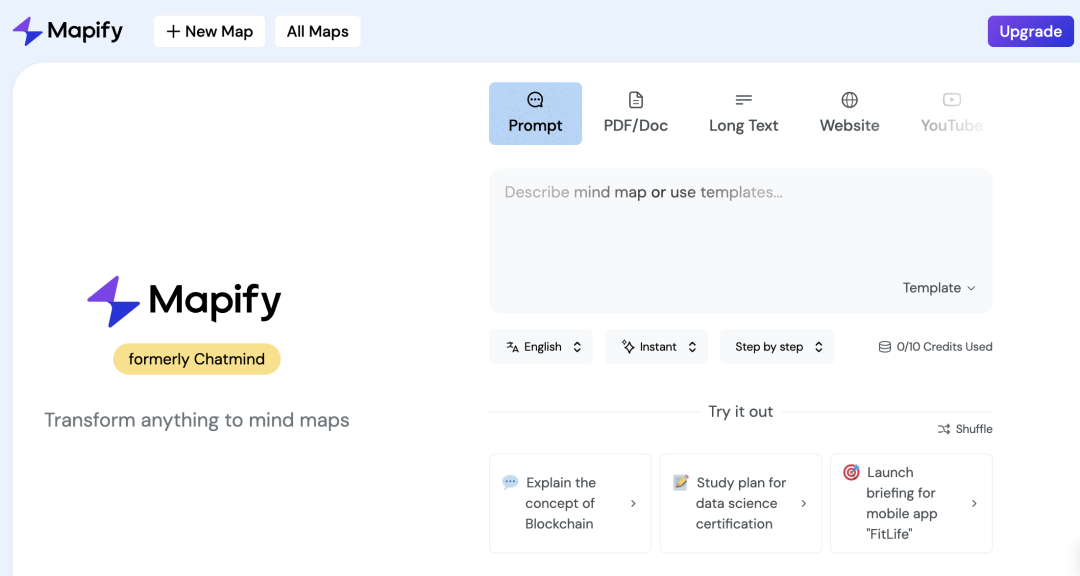Click the Website globe icon
This screenshot has width=1080, height=576.
(x=849, y=100)
